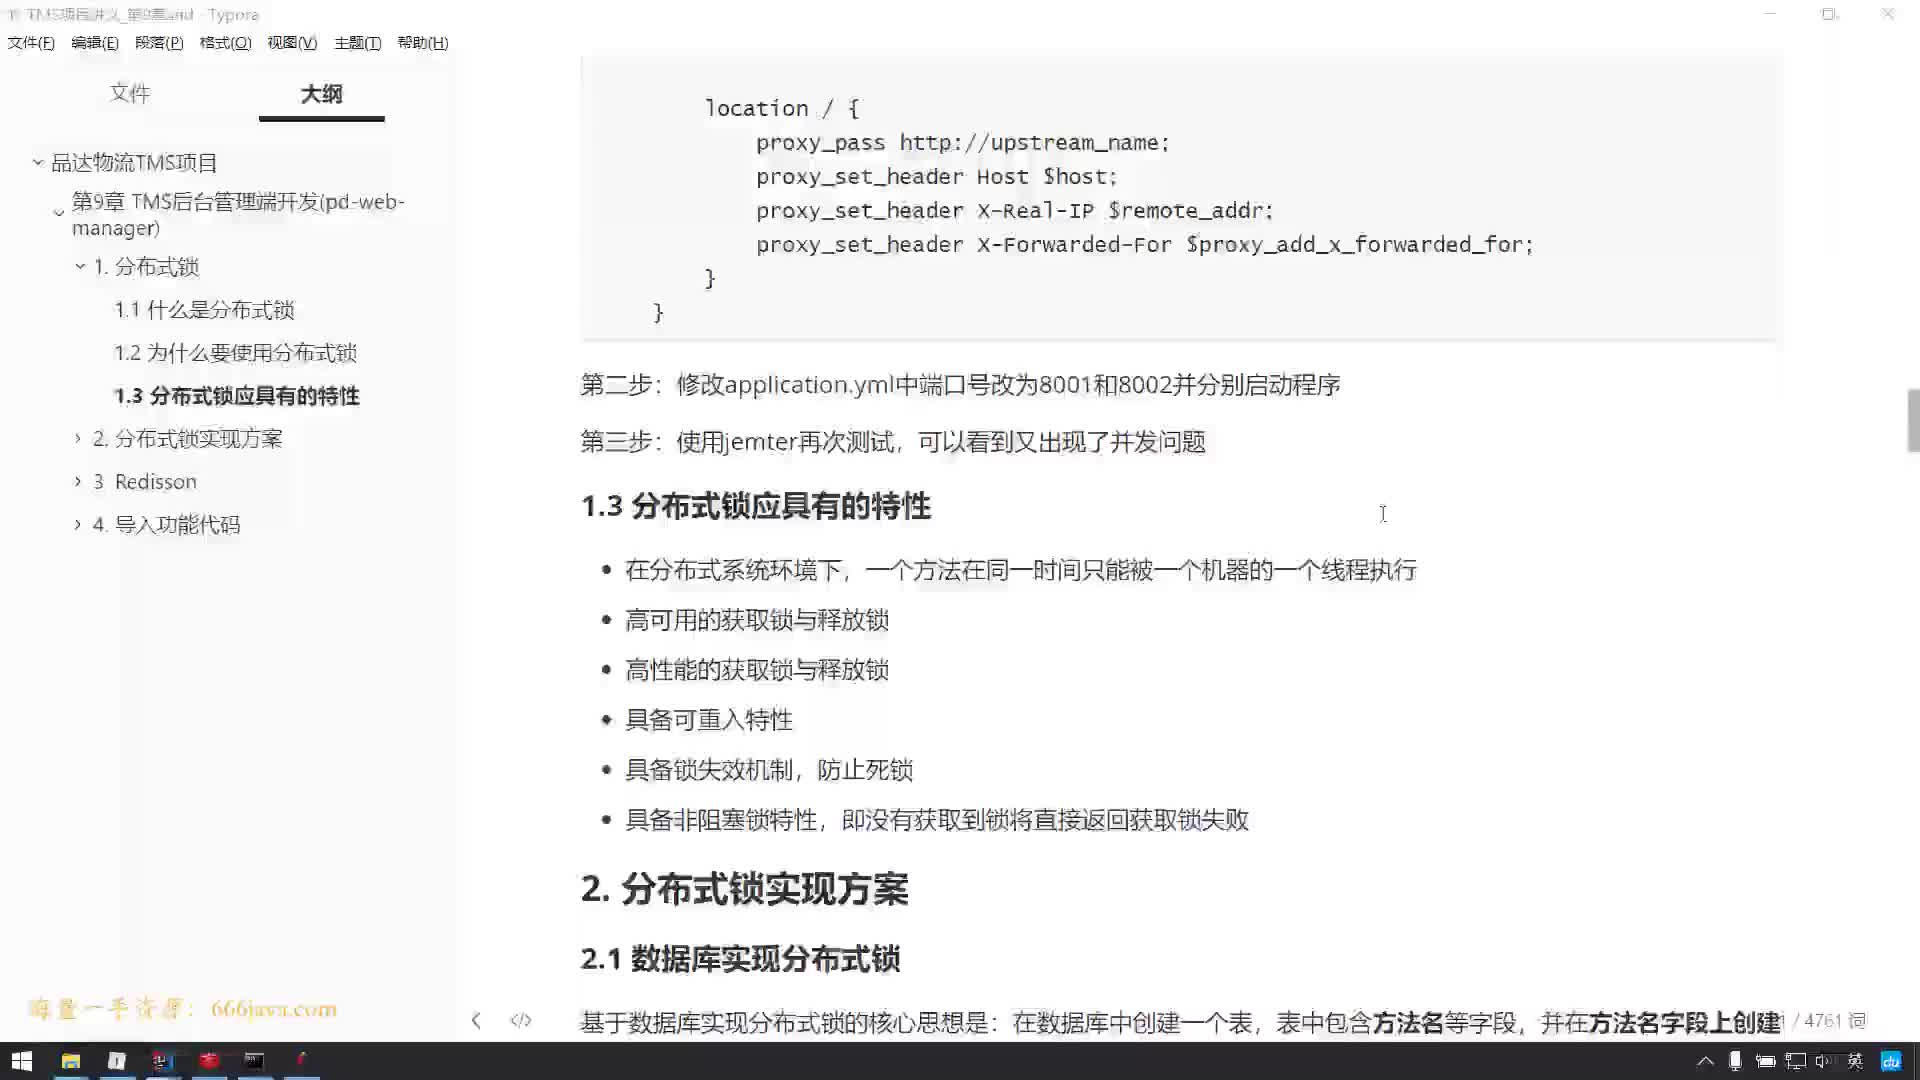Open the 格式(O) menu
This screenshot has width=1920, height=1080.
225,43
